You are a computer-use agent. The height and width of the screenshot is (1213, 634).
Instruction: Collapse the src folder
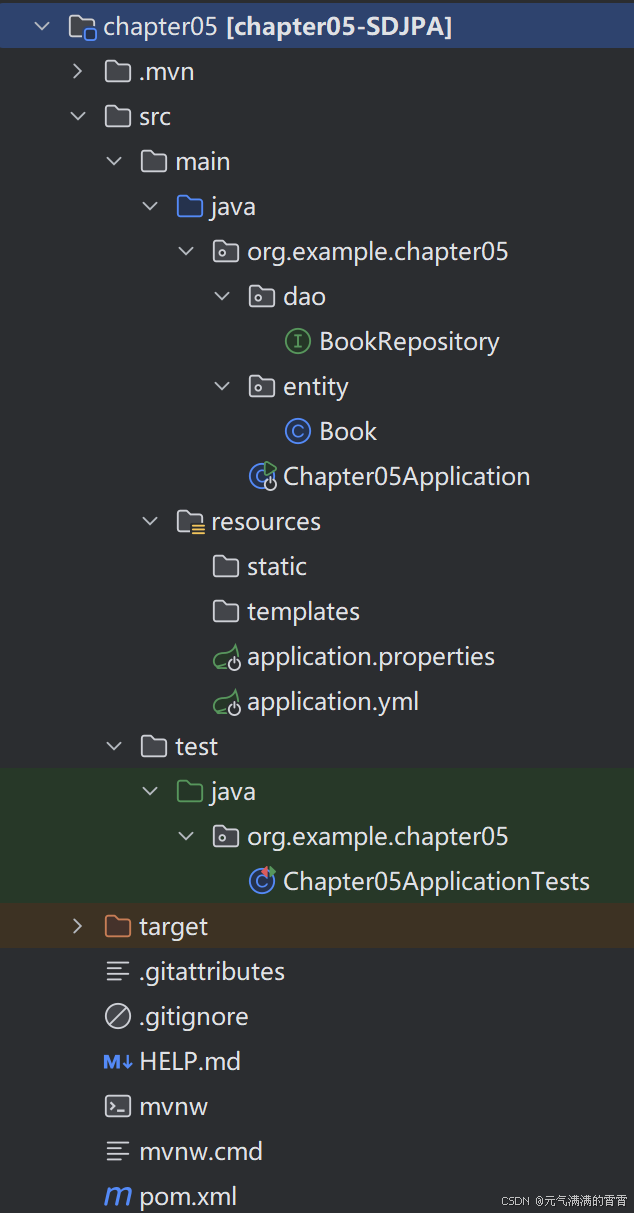(78, 116)
